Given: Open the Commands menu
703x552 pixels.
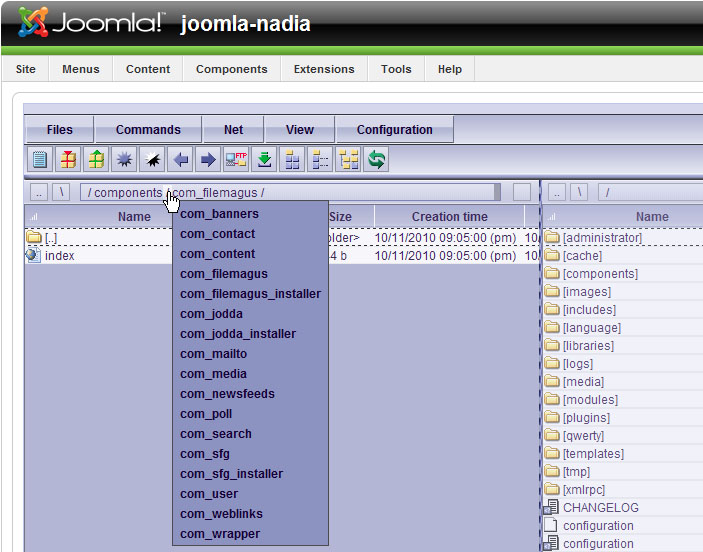Looking at the screenshot, I should click(x=148, y=130).
